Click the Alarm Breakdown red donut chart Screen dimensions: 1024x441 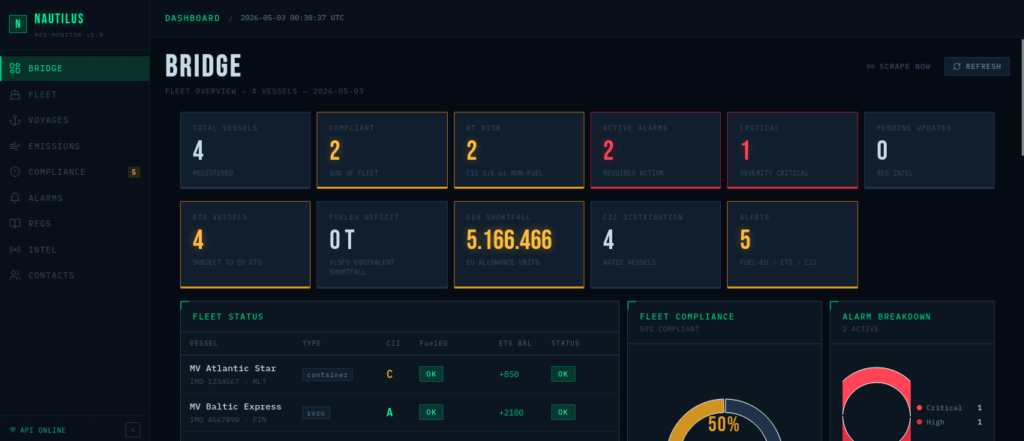pyautogui.click(x=876, y=404)
